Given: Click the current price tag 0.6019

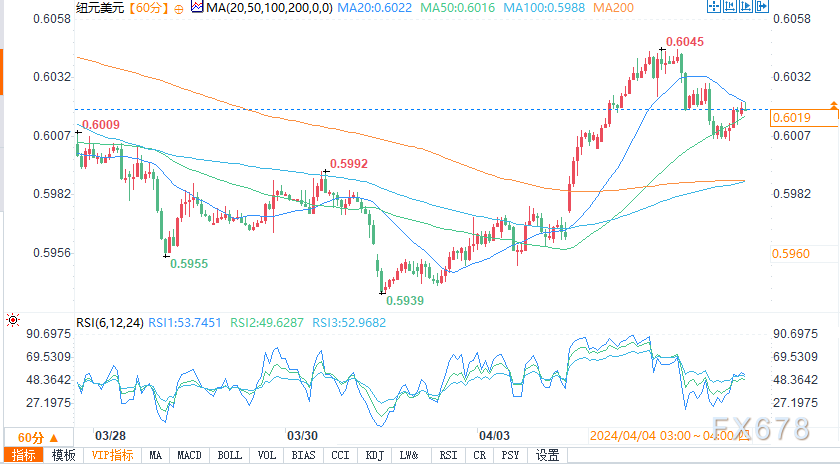Looking at the screenshot, I should point(804,118).
